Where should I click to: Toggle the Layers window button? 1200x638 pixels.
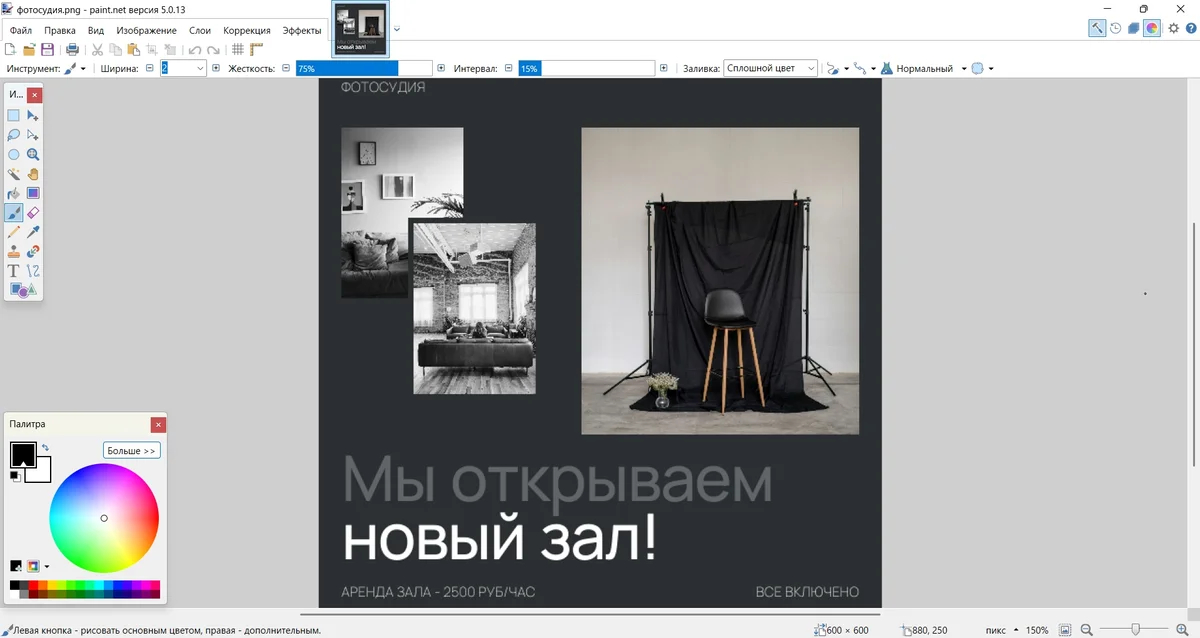point(1134,28)
